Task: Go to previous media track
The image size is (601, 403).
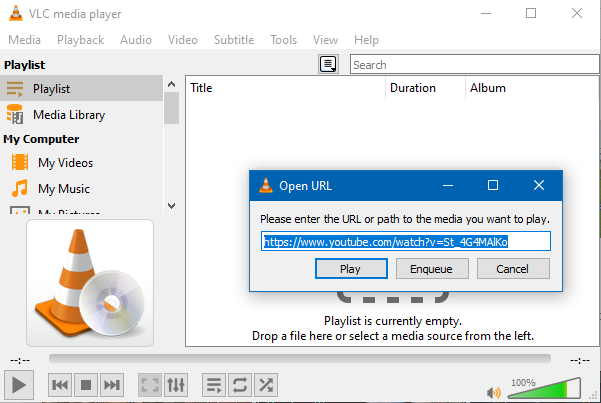Action: 60,385
